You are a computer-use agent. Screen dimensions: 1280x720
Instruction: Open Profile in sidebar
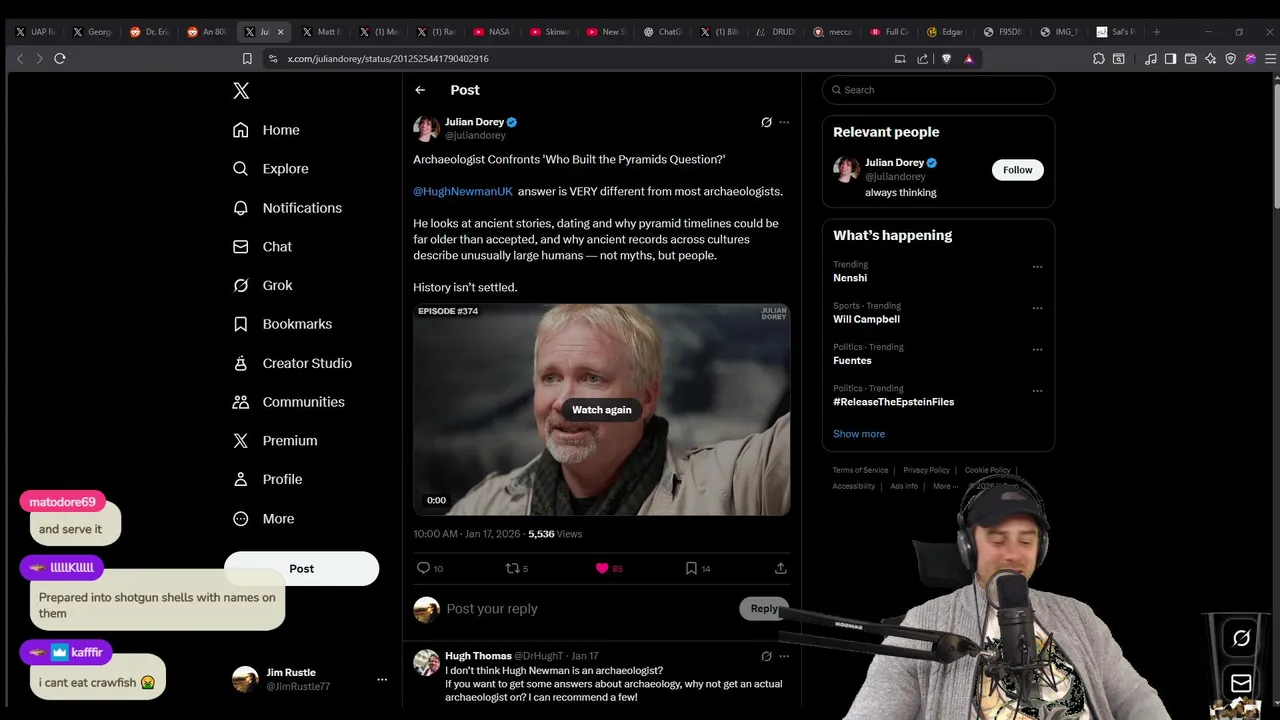point(267,480)
